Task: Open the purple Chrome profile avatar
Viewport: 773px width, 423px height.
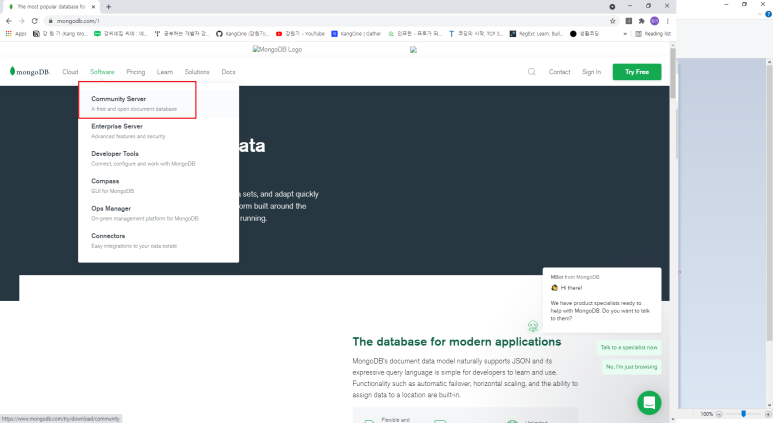Action: pos(654,21)
